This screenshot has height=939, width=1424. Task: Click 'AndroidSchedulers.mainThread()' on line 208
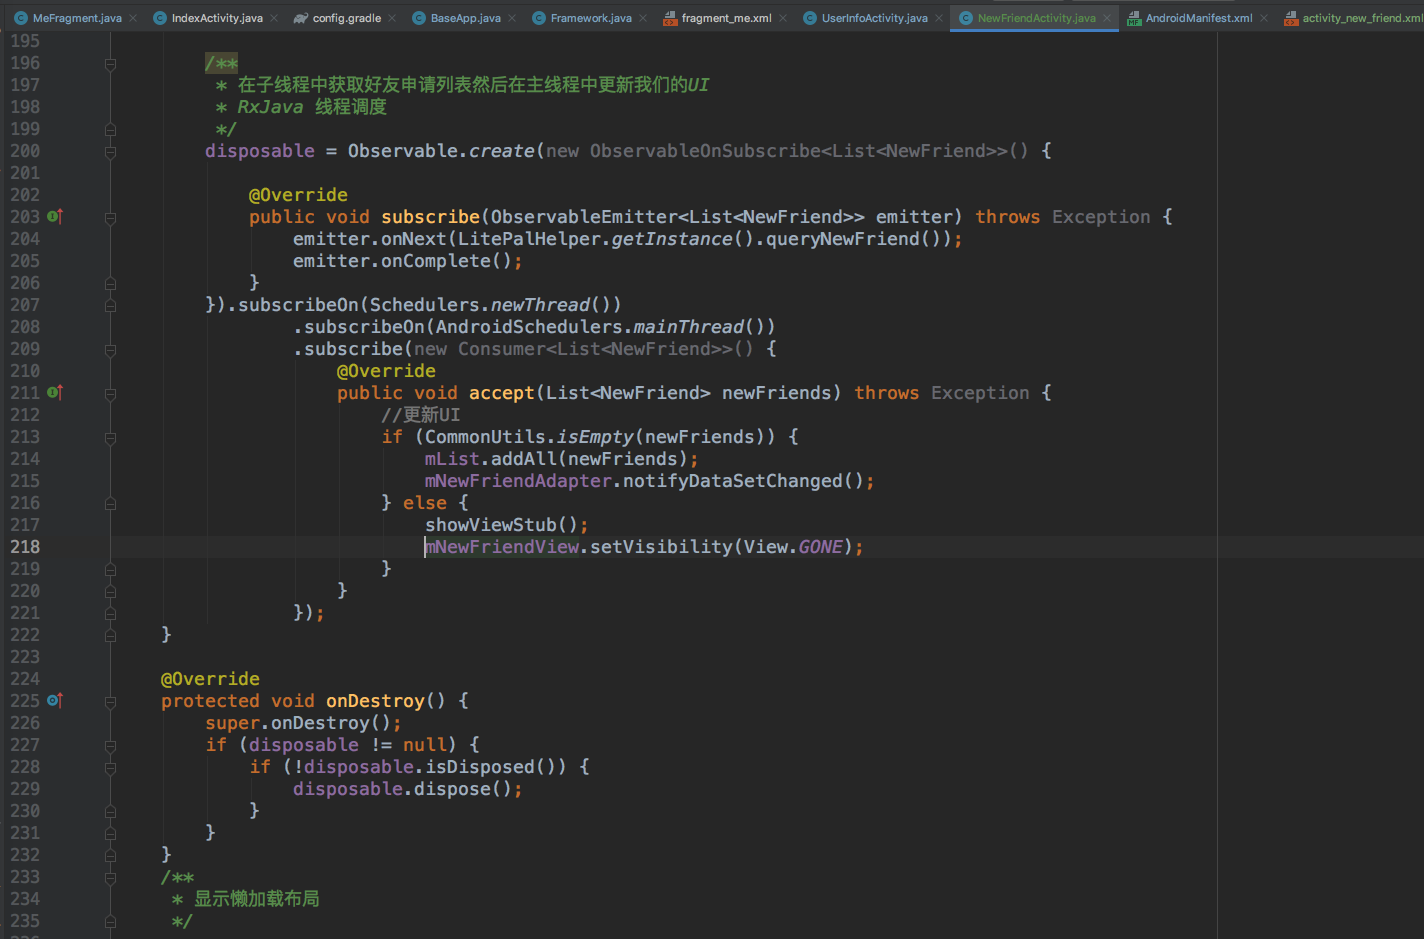[600, 327]
